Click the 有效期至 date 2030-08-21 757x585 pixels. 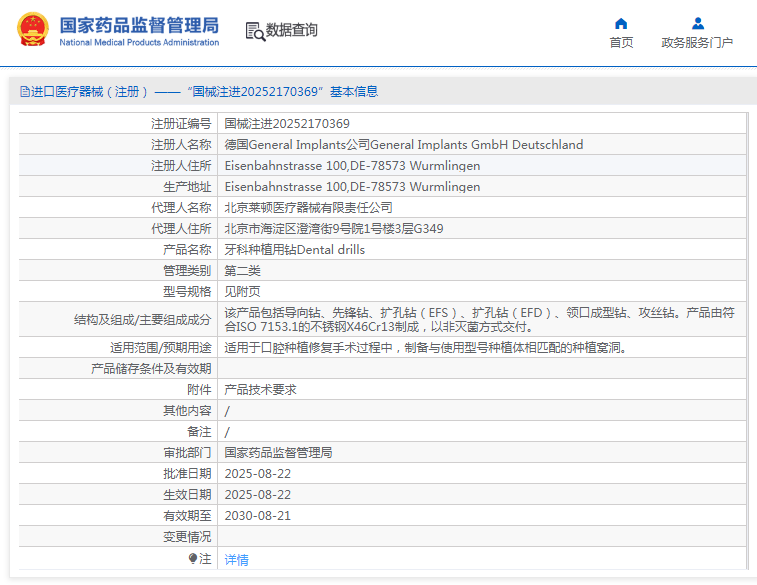(257, 516)
